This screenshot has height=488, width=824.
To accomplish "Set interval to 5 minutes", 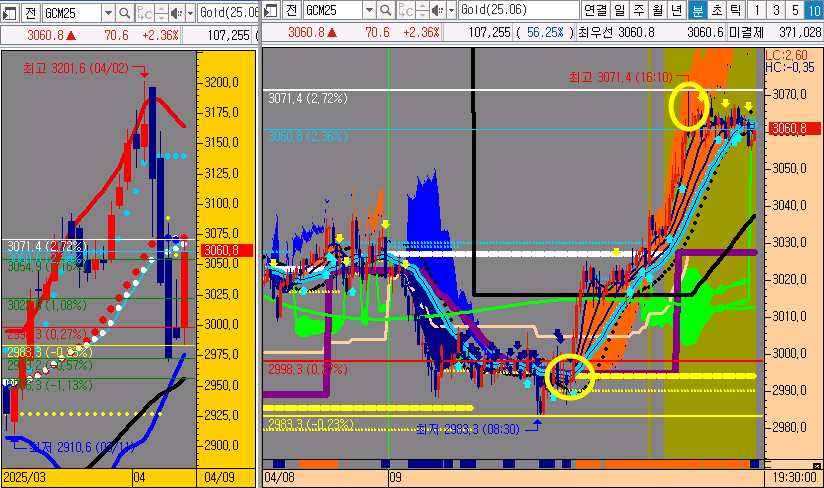I will click(795, 10).
